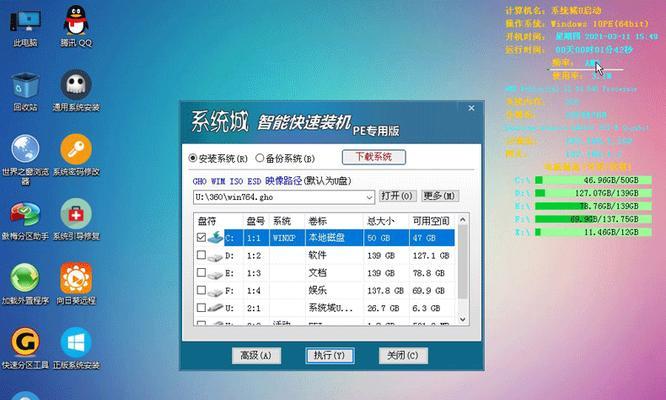
Task: Check the D: drive checkbox
Action: pyautogui.click(x=201, y=255)
